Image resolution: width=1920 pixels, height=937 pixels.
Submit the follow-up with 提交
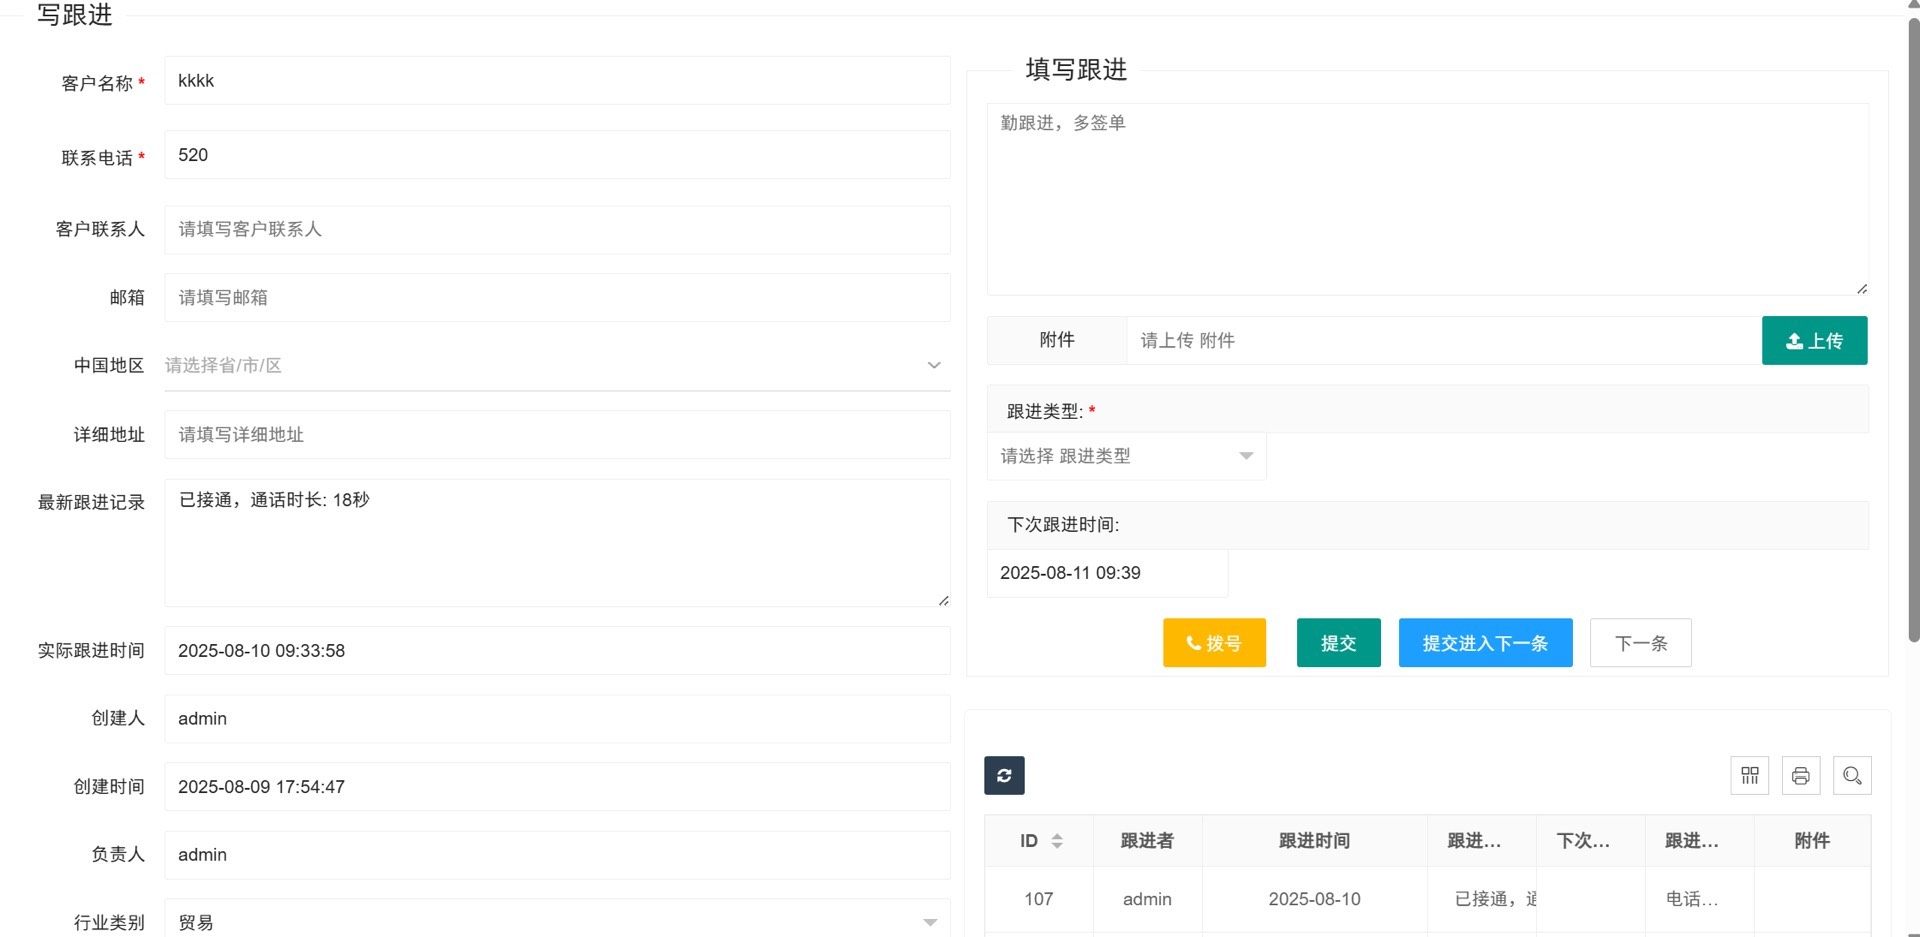[1338, 643]
